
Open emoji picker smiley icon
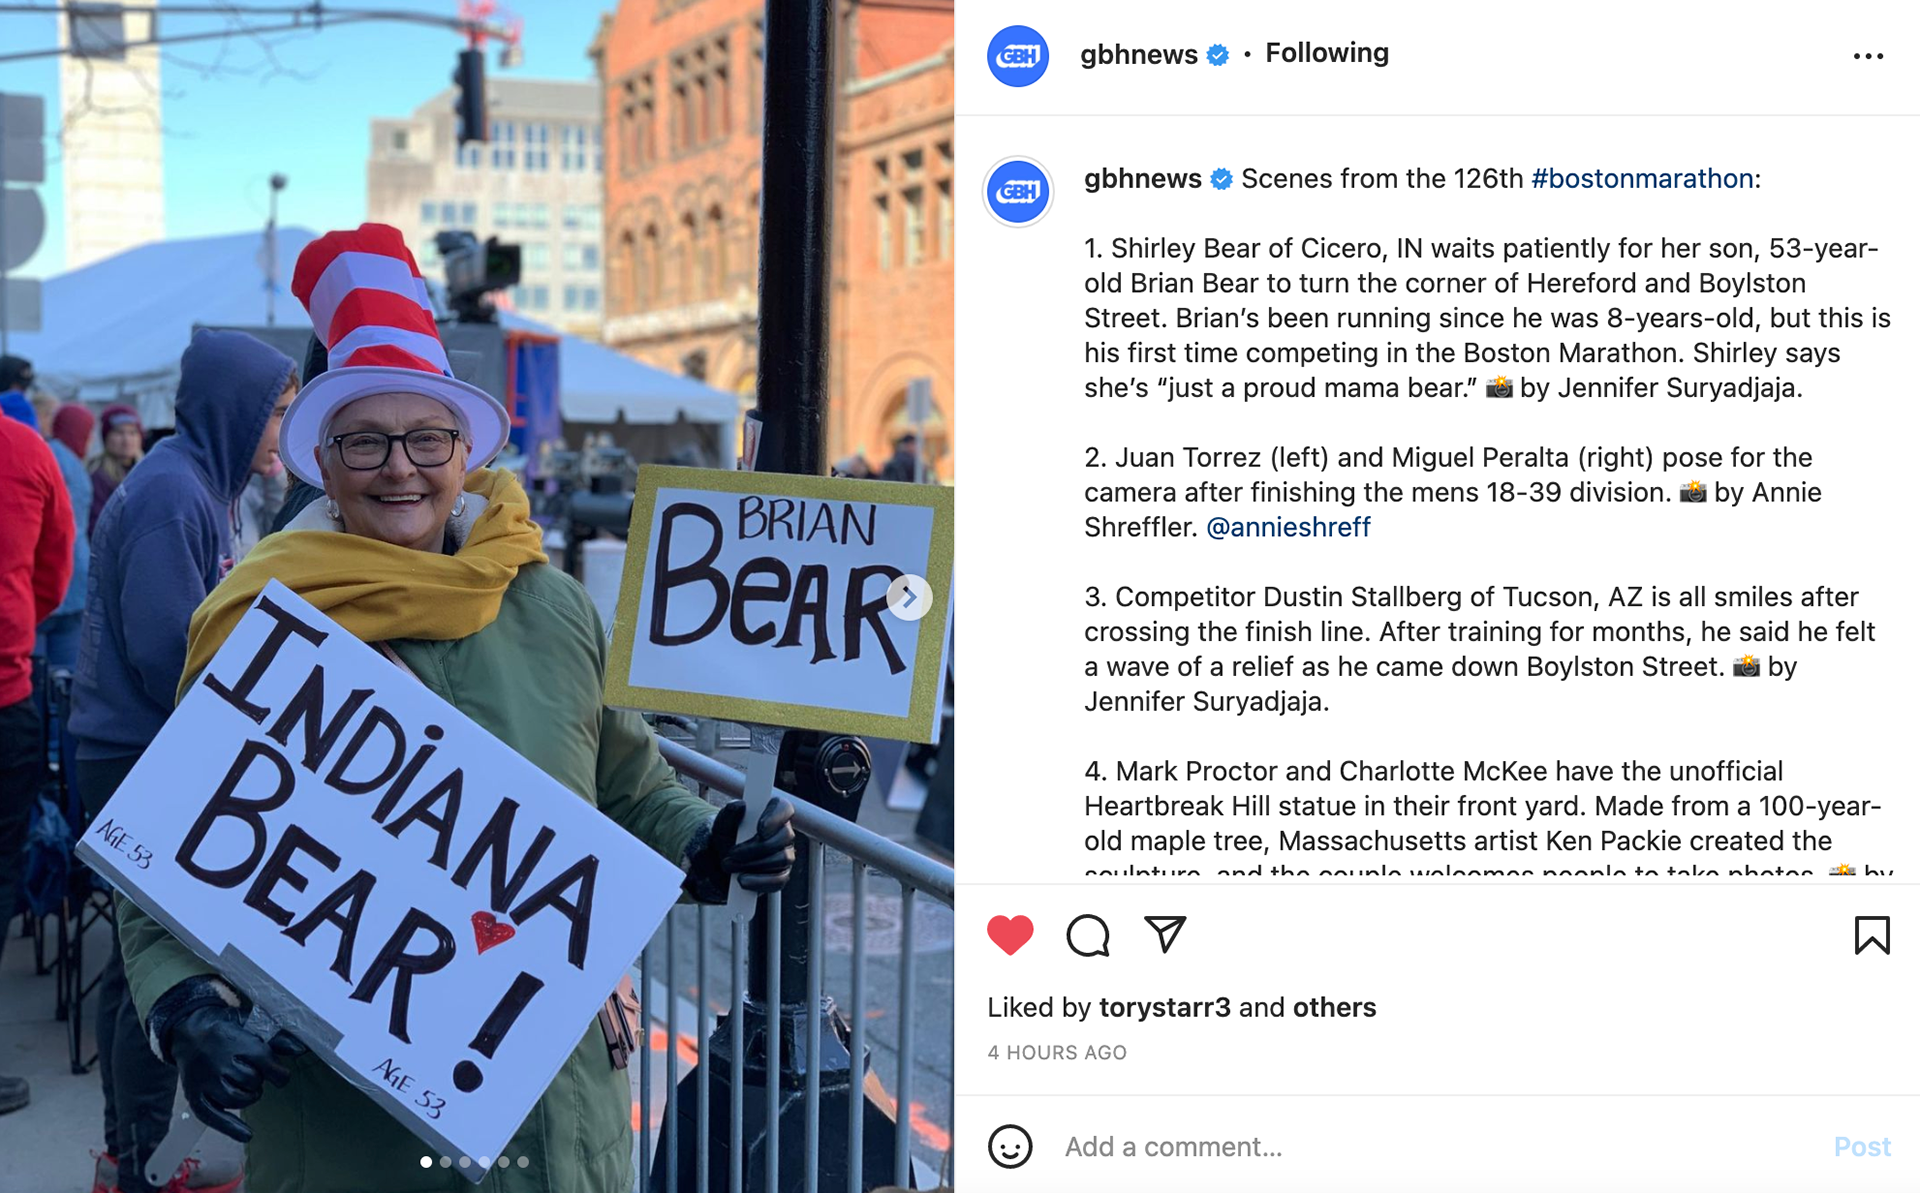point(1010,1146)
